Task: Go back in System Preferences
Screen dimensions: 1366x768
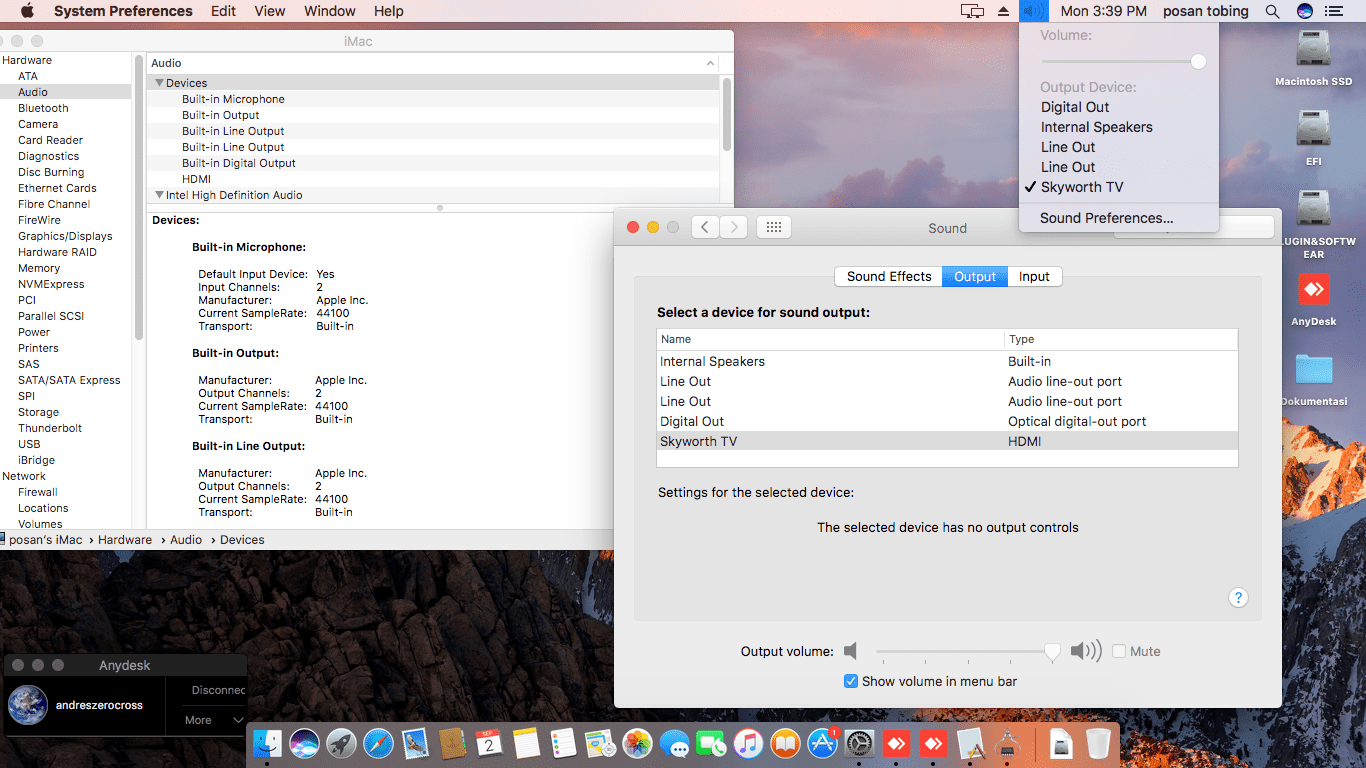Action: [x=705, y=227]
